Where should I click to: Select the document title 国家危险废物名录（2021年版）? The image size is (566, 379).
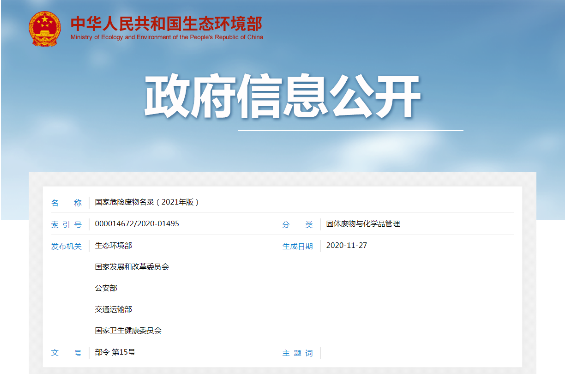point(147,202)
